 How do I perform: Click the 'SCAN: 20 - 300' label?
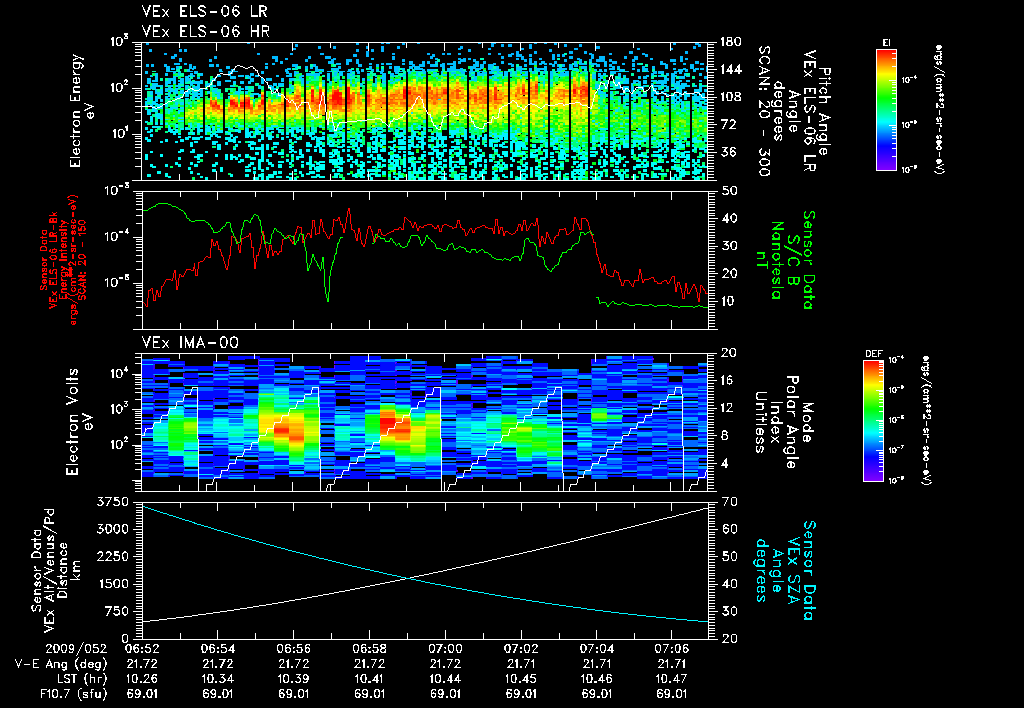pos(763,111)
